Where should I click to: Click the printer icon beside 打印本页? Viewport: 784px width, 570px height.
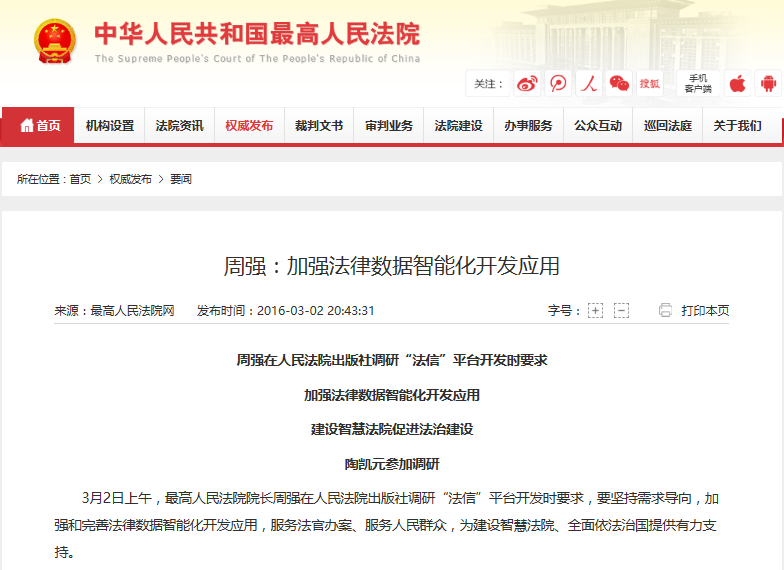click(x=665, y=310)
